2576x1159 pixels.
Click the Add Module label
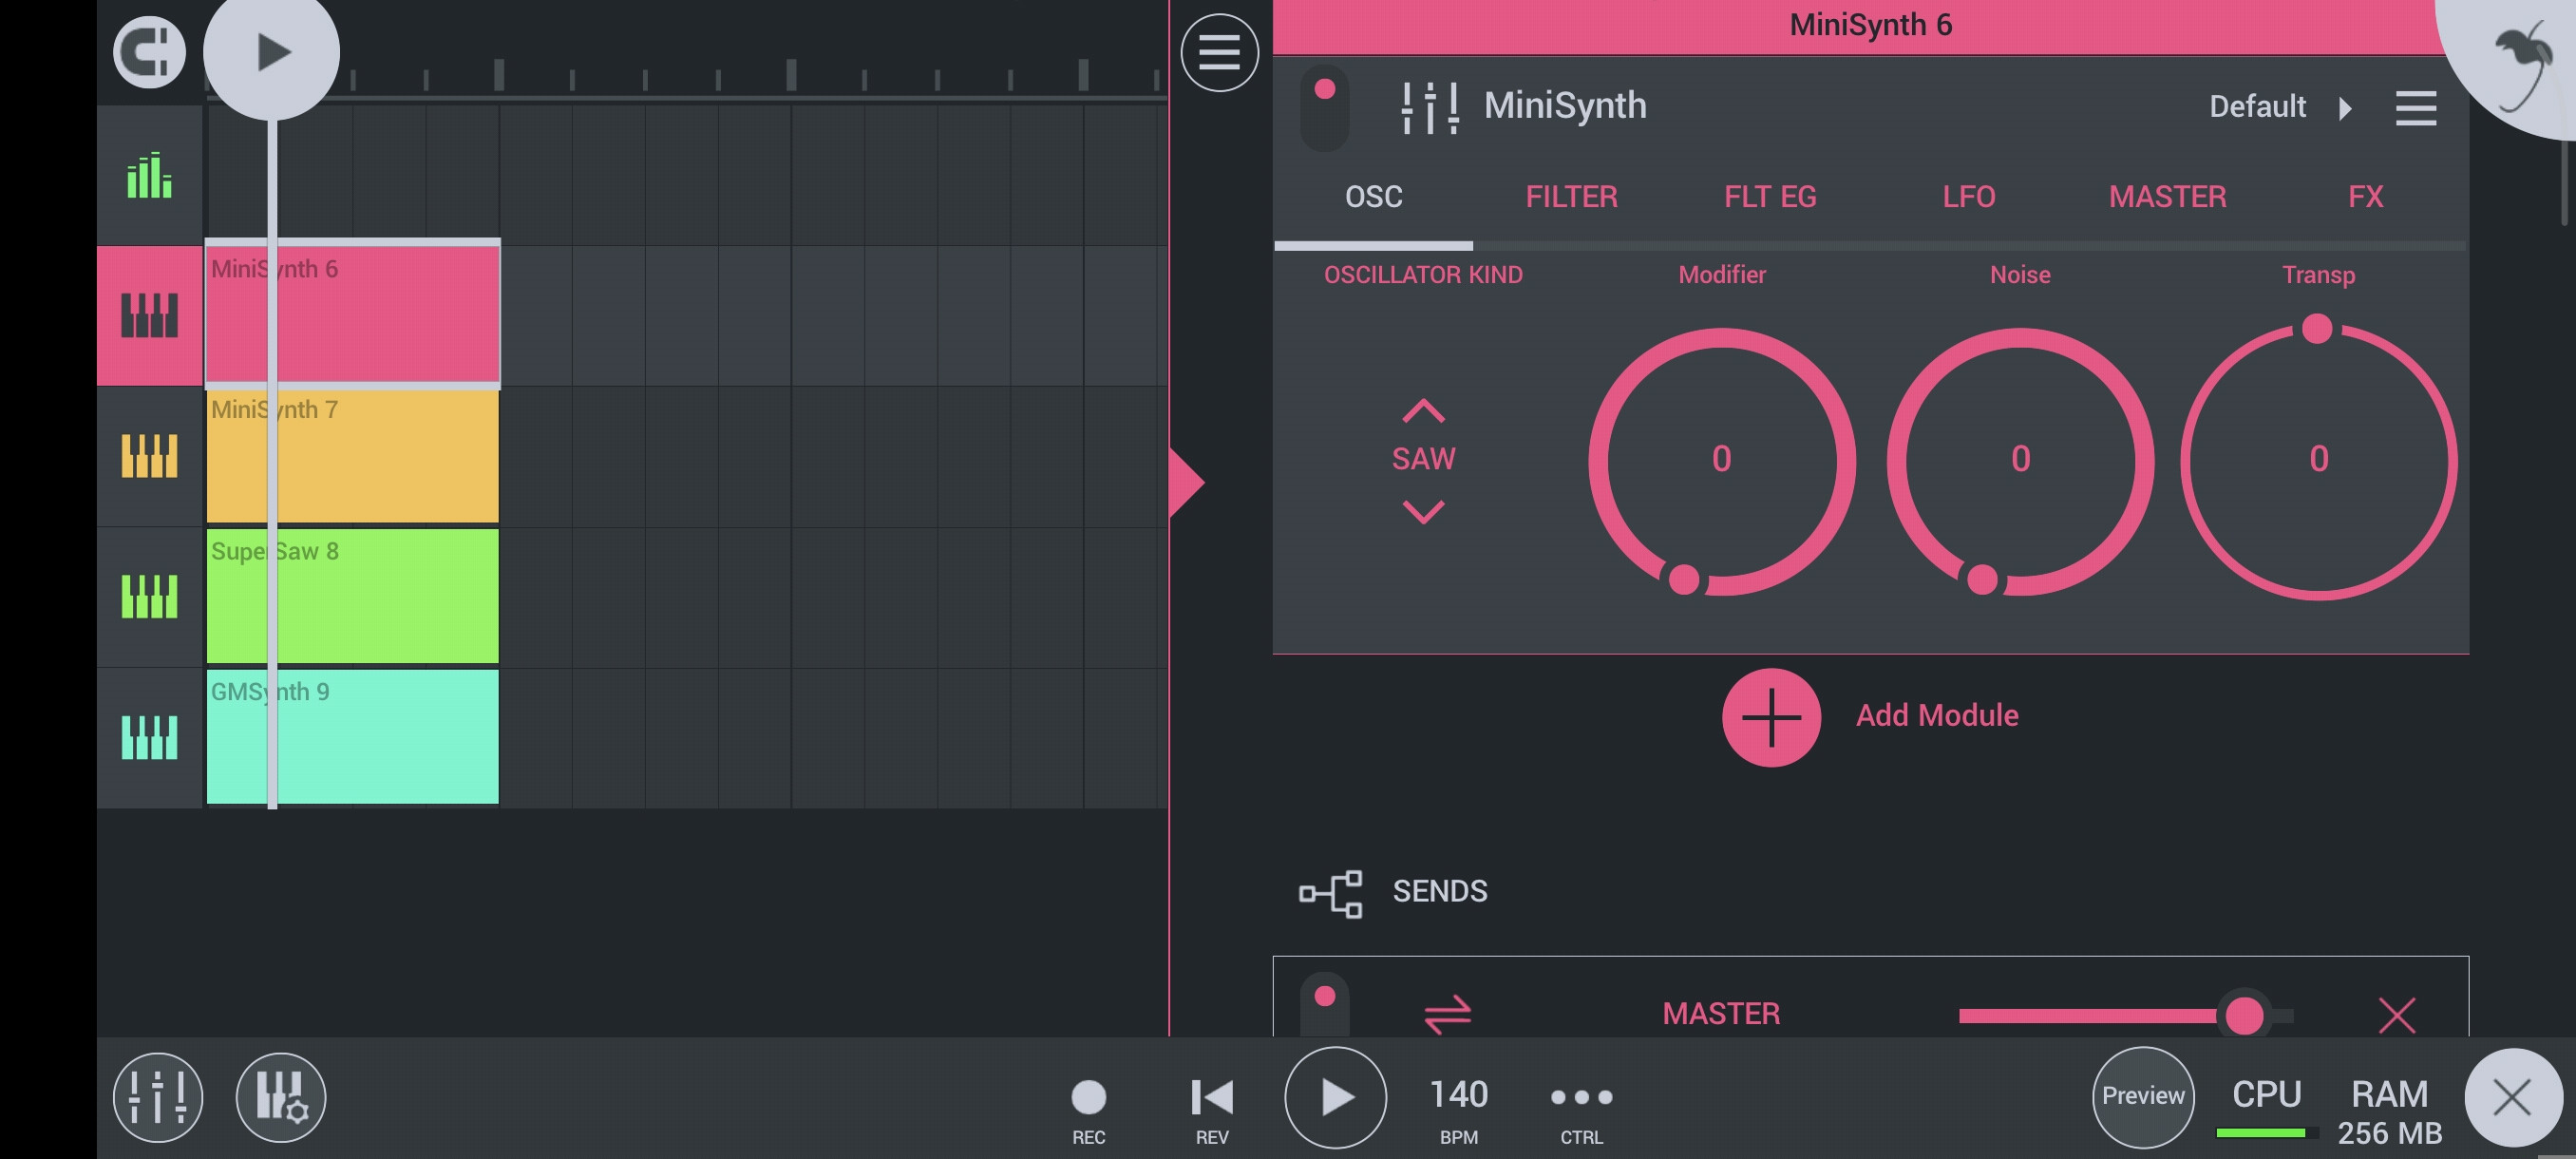click(1937, 716)
